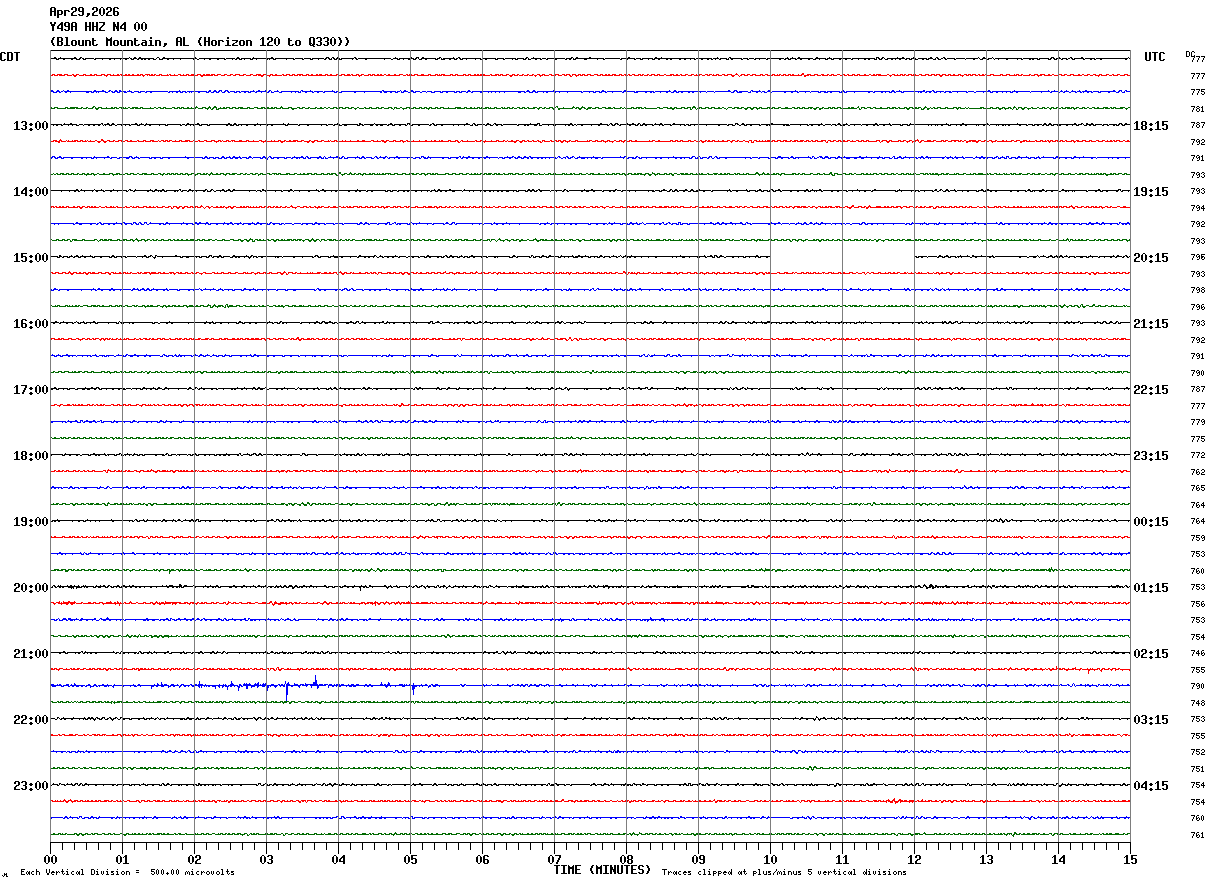Click the 18:15 UTC time label
Viewport: 1210px width, 886px height.
pyautogui.click(x=1151, y=125)
